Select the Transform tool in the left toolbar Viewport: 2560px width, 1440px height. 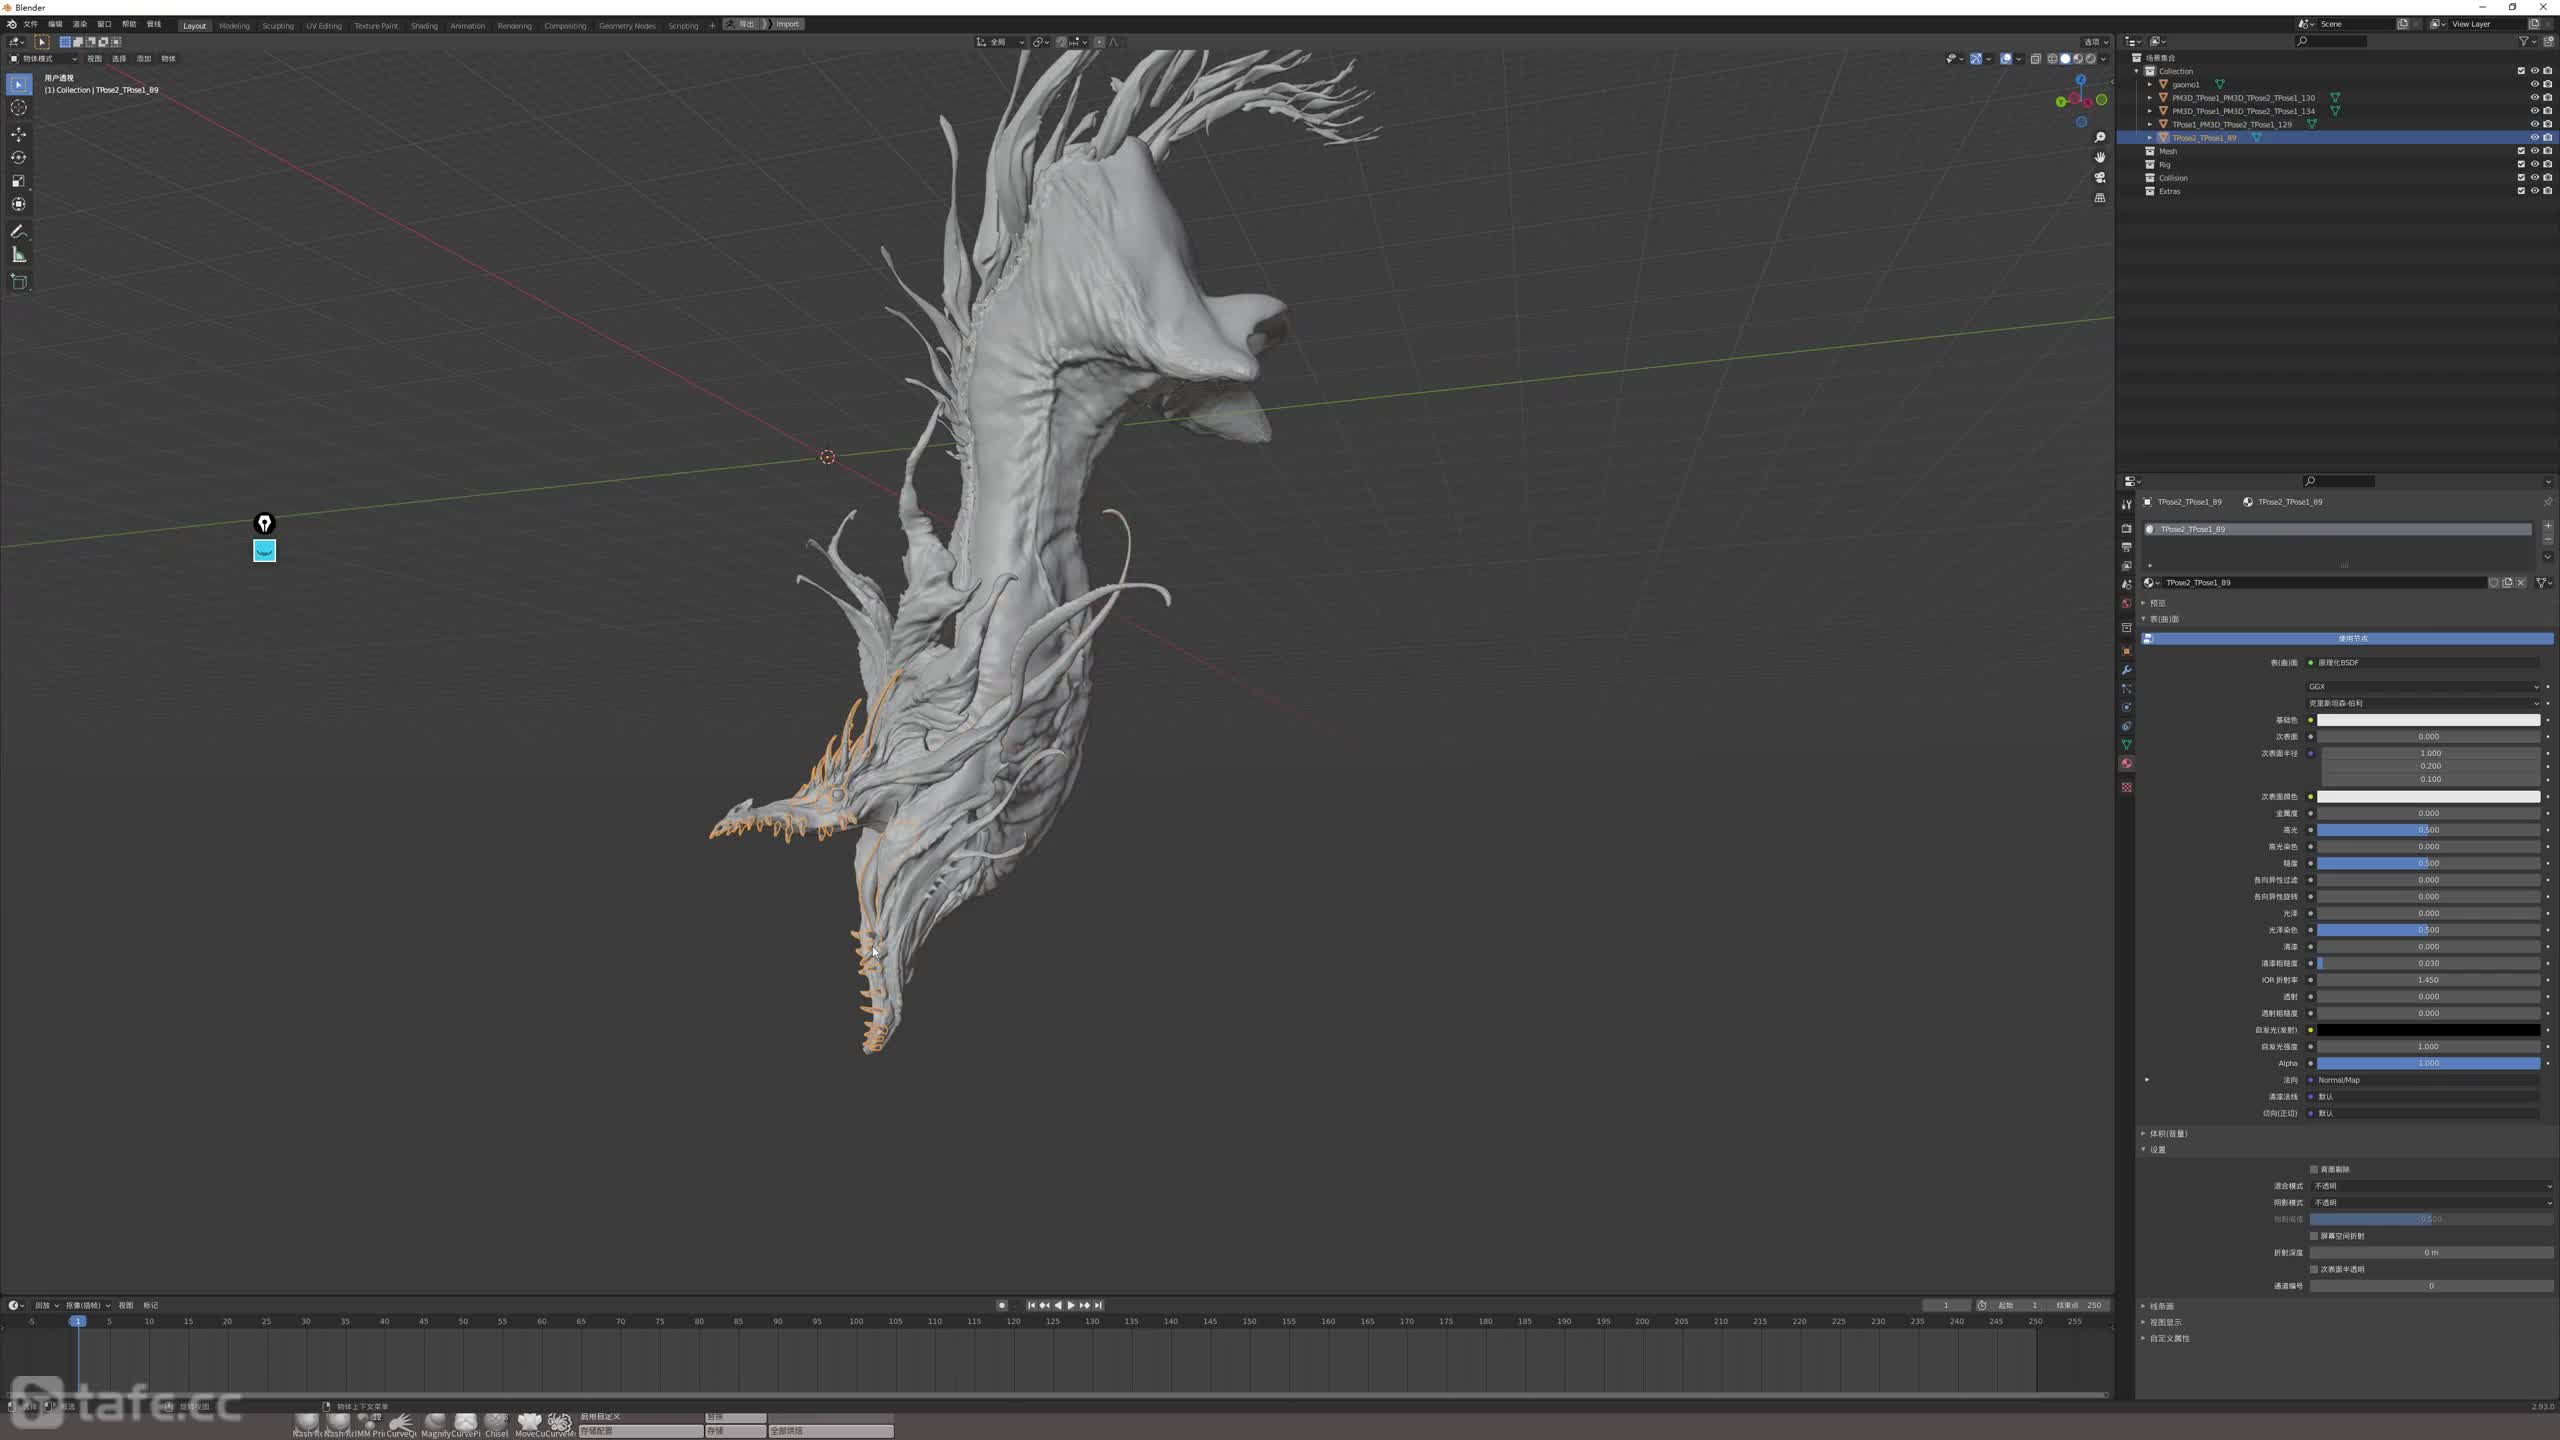coord(18,204)
